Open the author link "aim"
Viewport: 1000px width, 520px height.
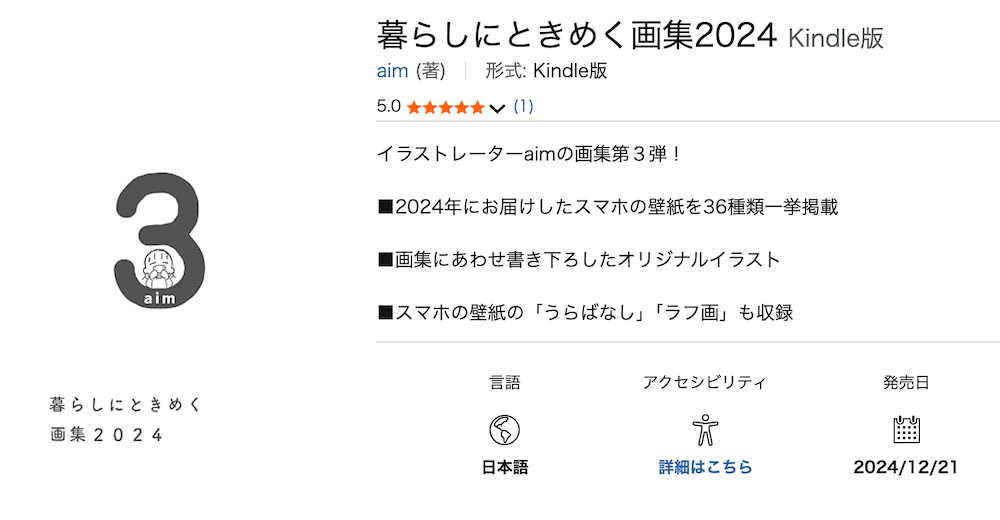coord(393,71)
